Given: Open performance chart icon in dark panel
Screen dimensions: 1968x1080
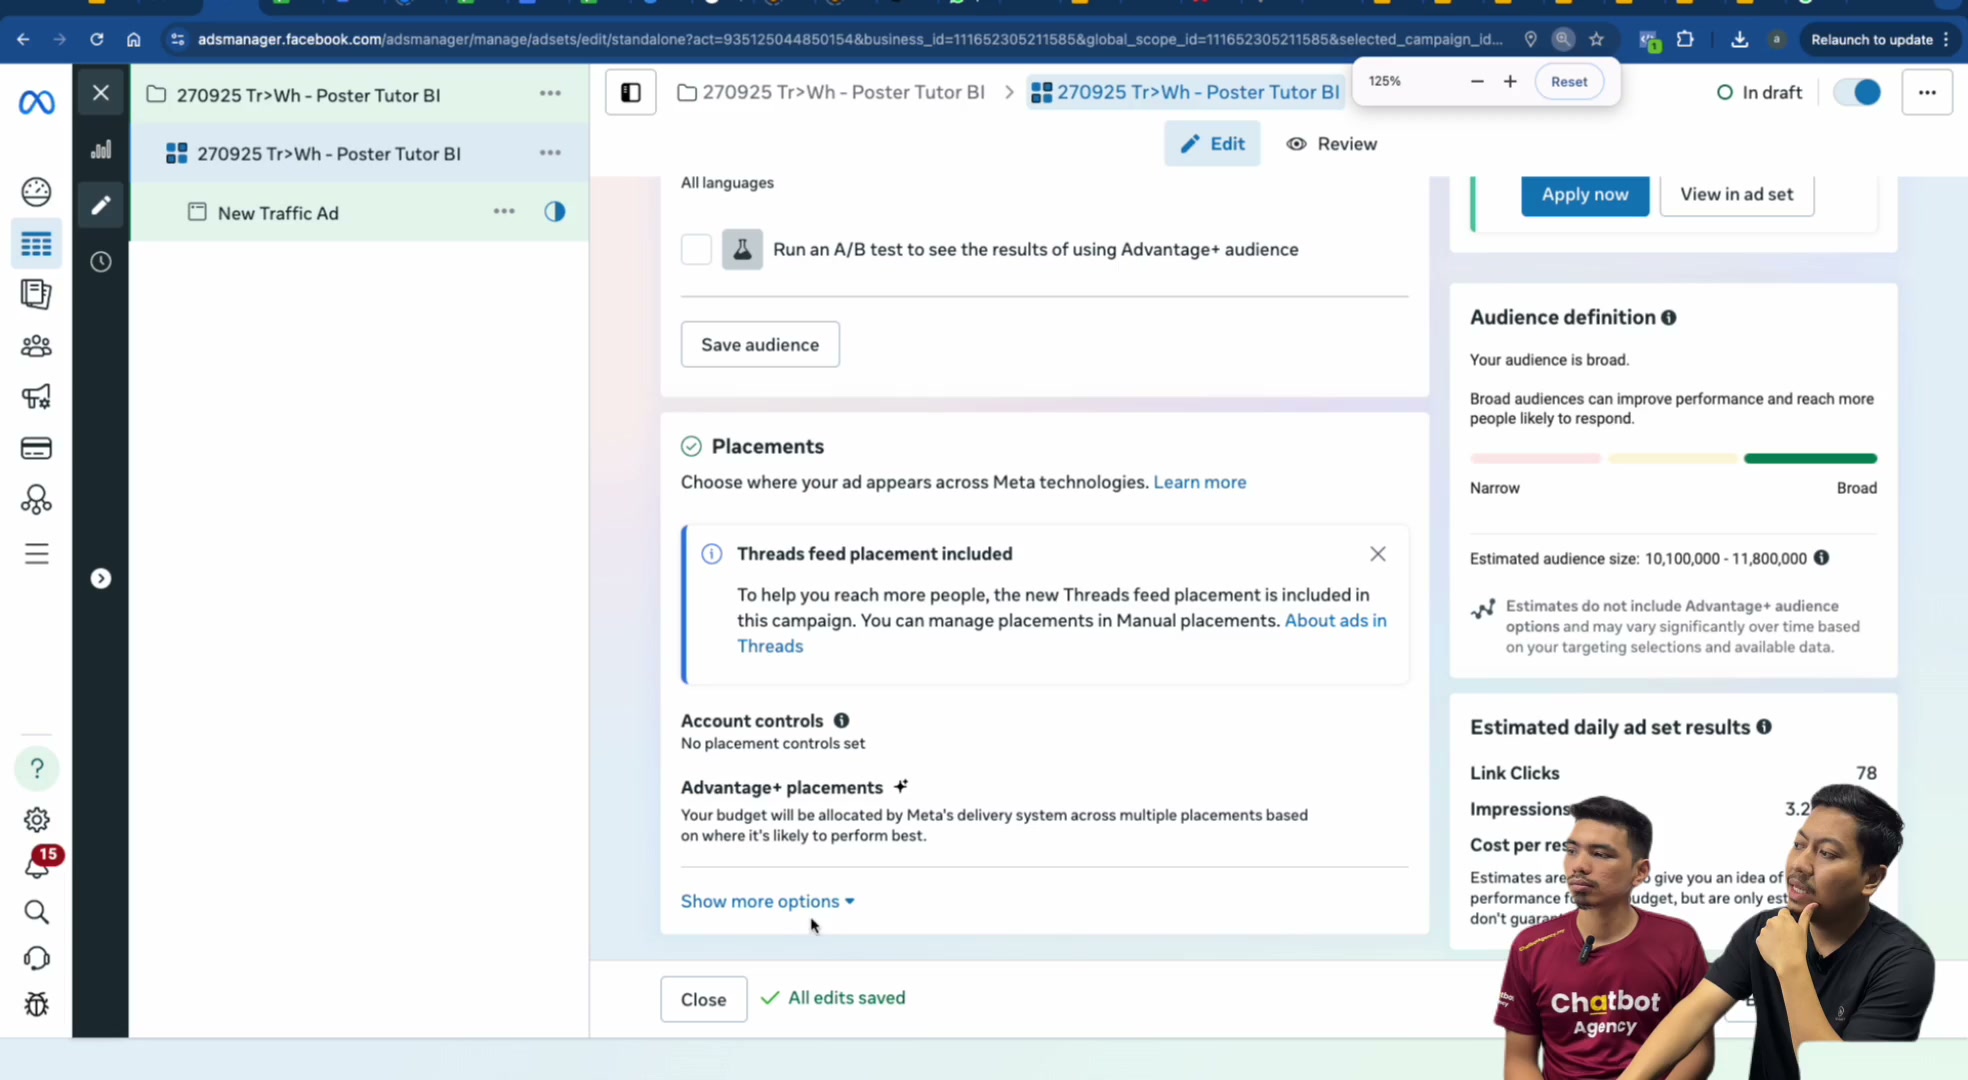Looking at the screenshot, I should (101, 150).
